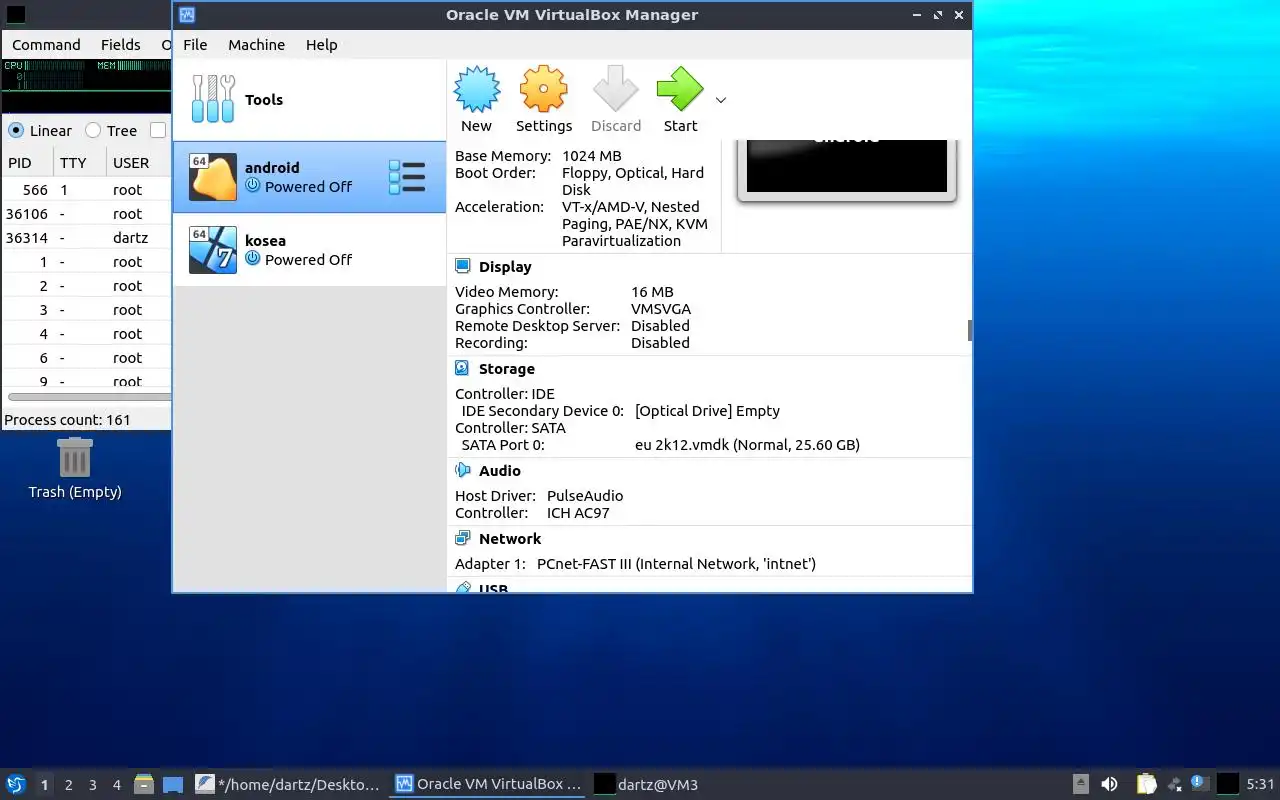Click process list horizontal scrollbar
Viewport: 1280px width, 800px height.
88,397
